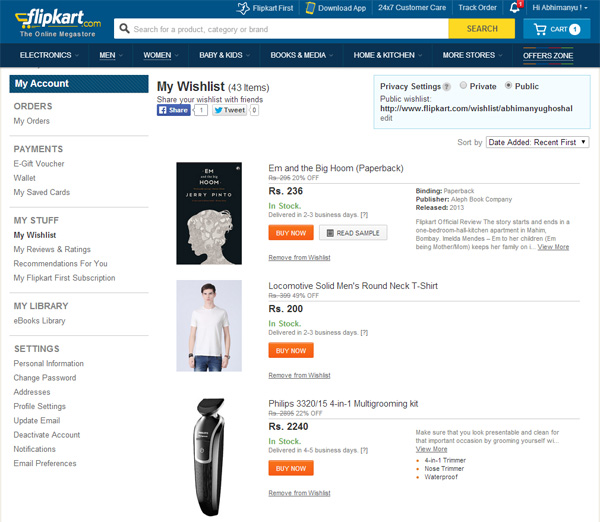
Task: Share wishlist via Facebook Share button
Action: pos(174,110)
